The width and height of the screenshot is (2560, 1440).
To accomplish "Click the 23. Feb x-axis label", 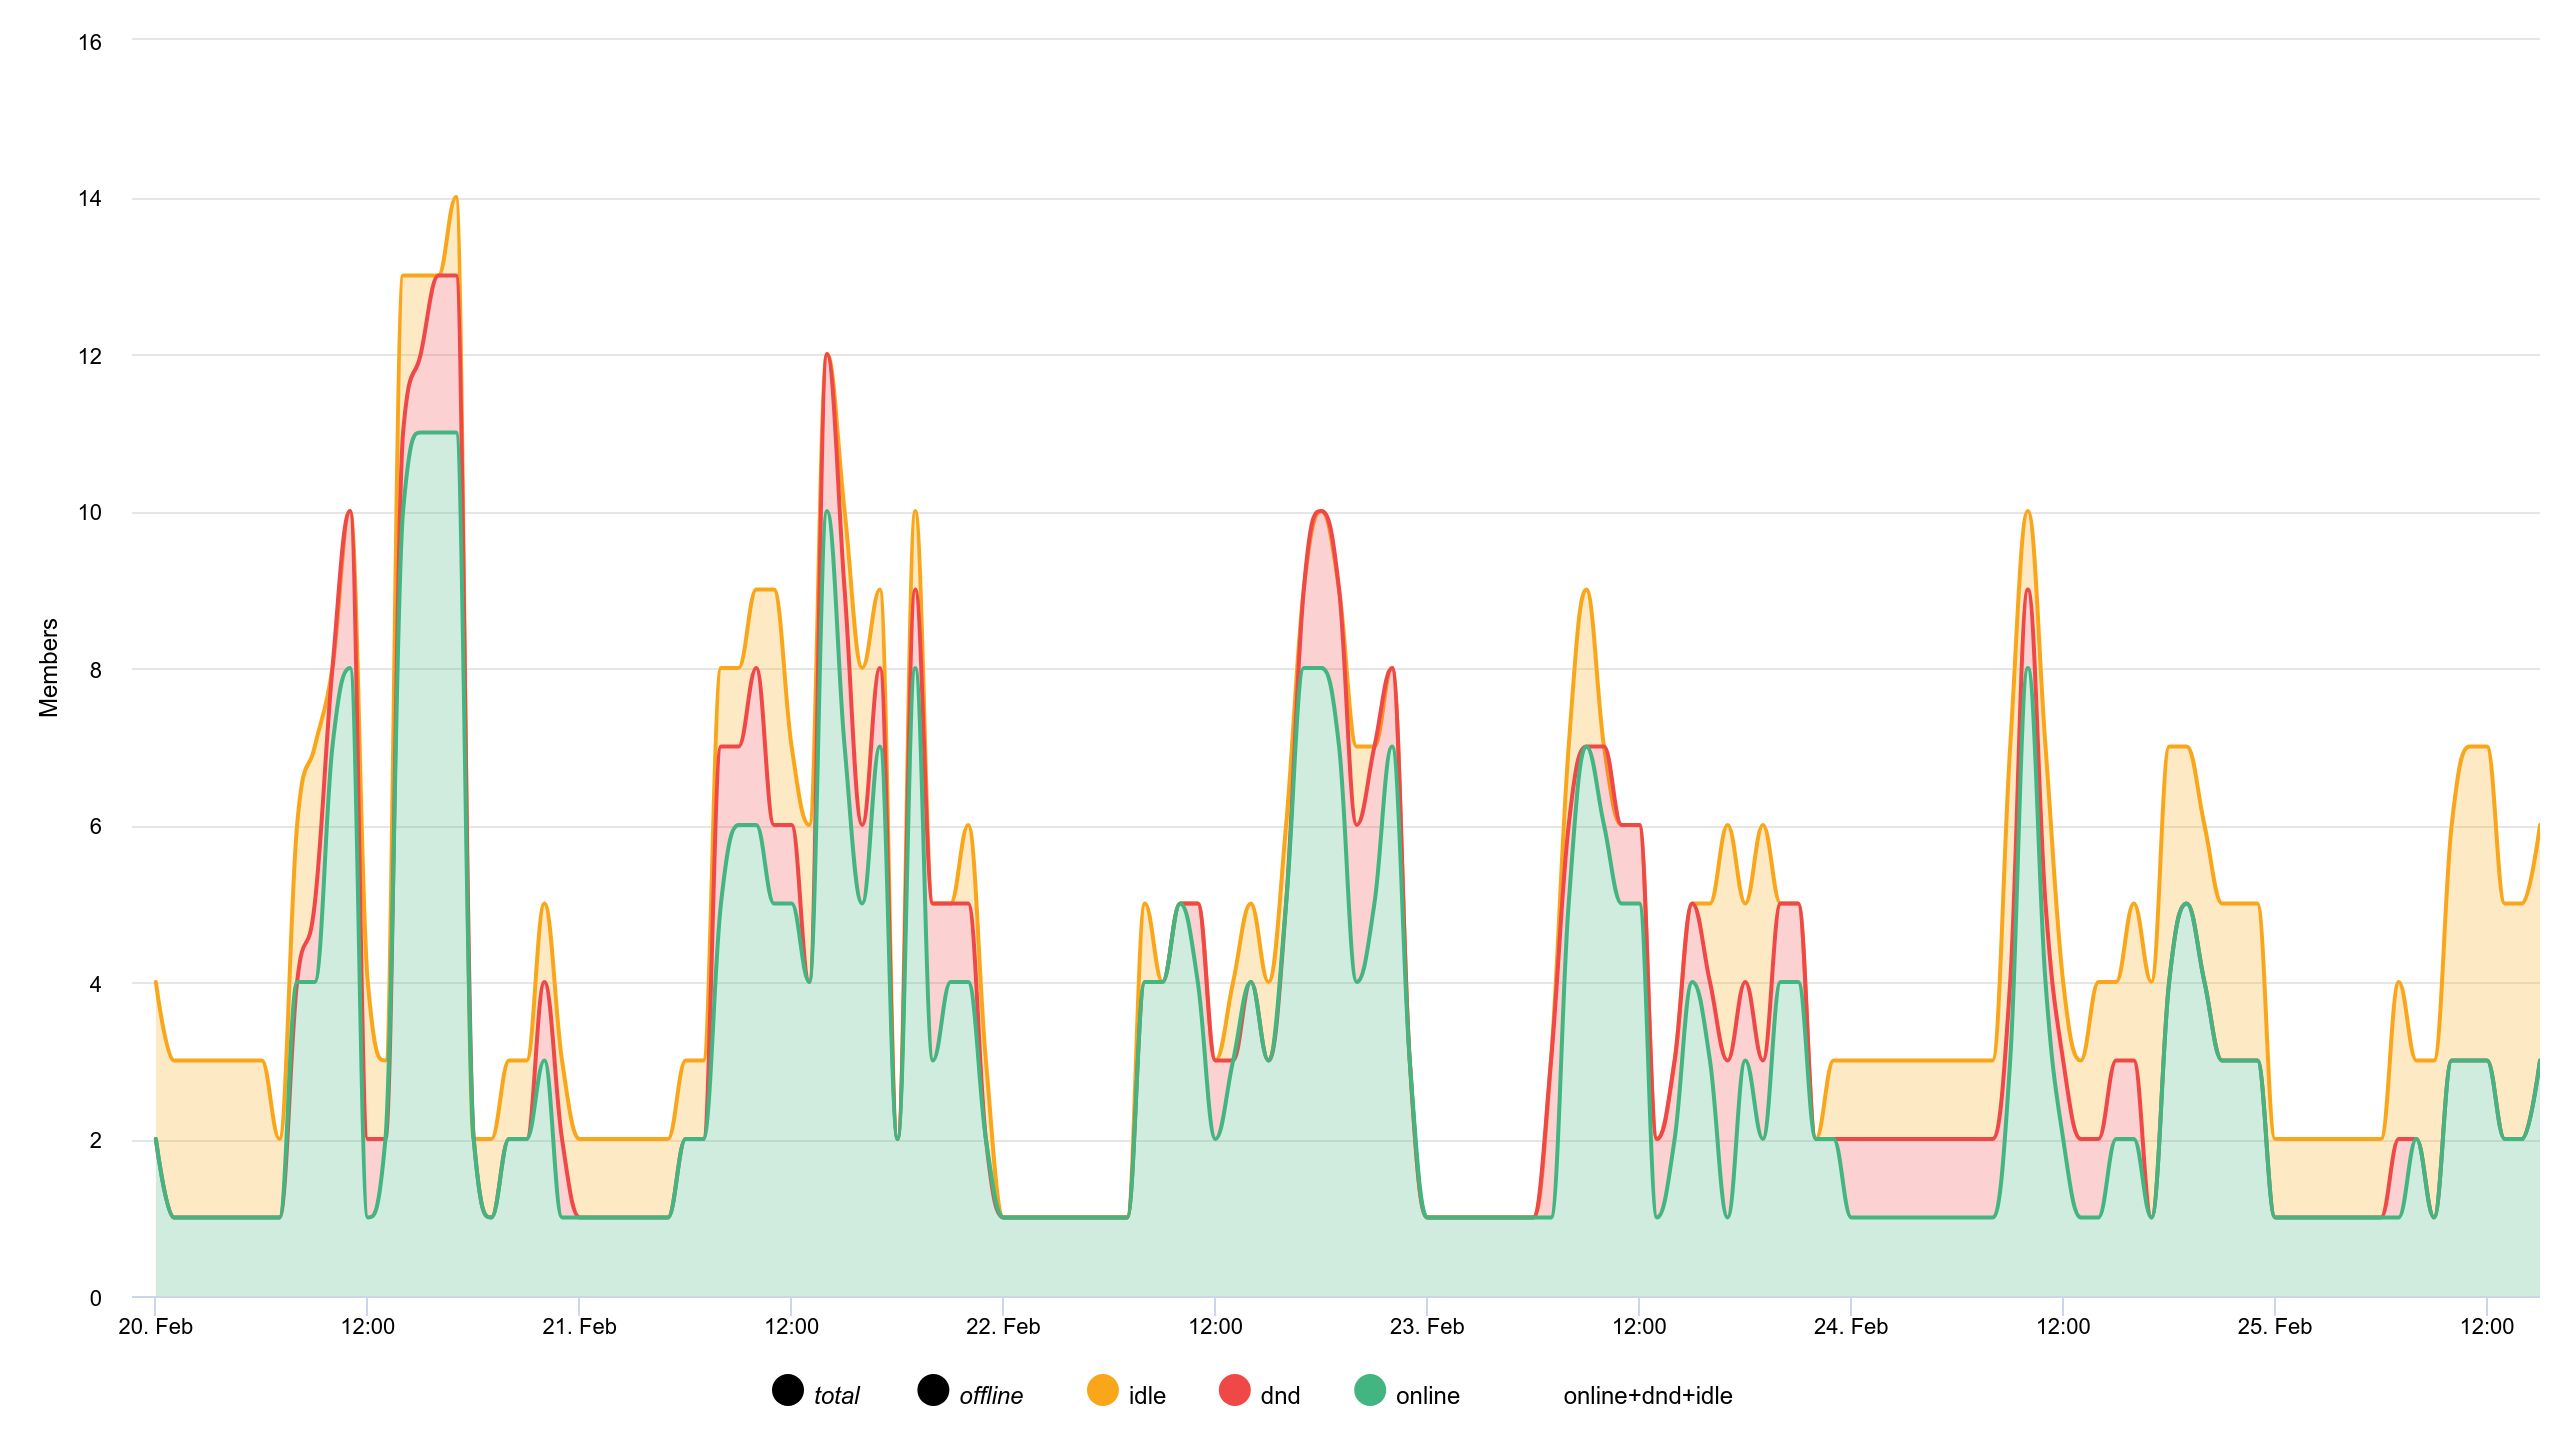I will pyautogui.click(x=1427, y=1327).
